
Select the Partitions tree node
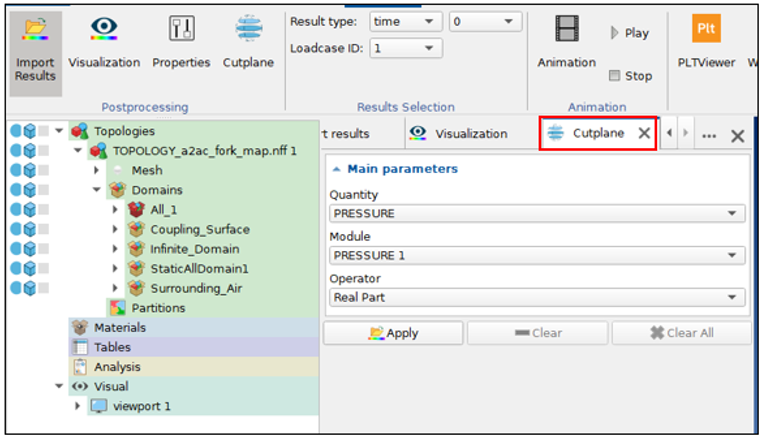click(158, 308)
